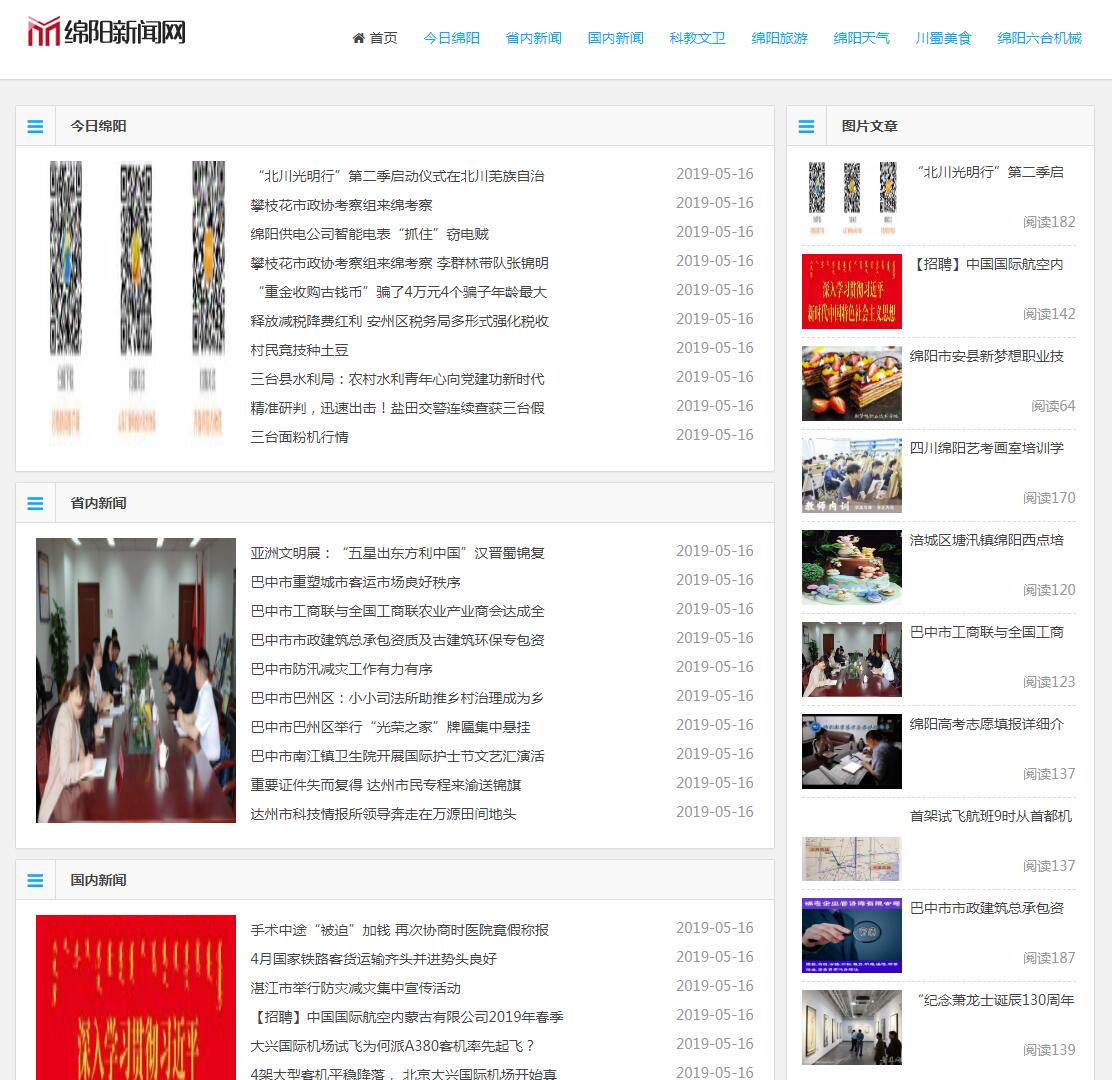This screenshot has height=1080, width=1112.
Task: Open article 攀枝花市政协考察组来绵考察 李群林带队张锦明
Action: pyautogui.click(x=399, y=263)
